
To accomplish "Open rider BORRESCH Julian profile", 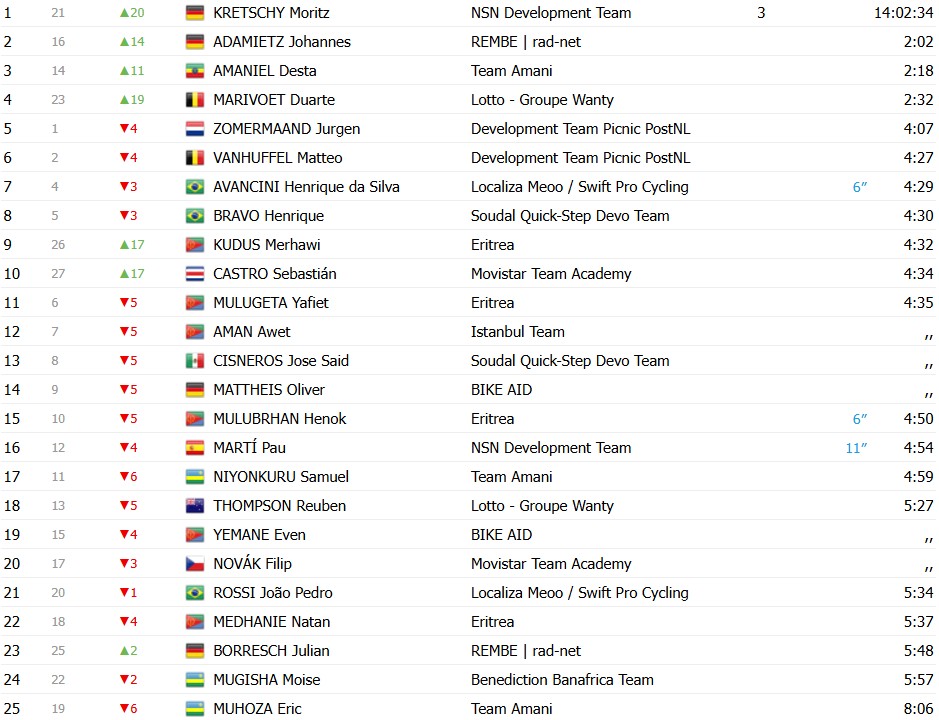I will click(271, 651).
